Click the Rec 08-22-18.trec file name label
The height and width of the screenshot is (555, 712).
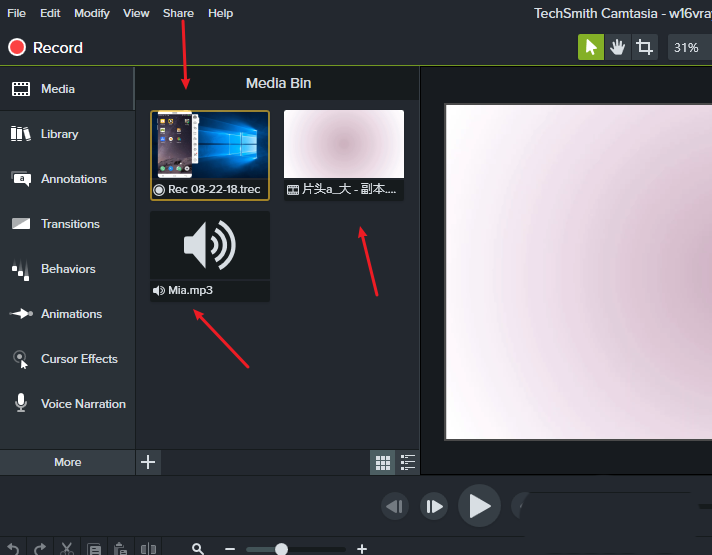point(214,189)
